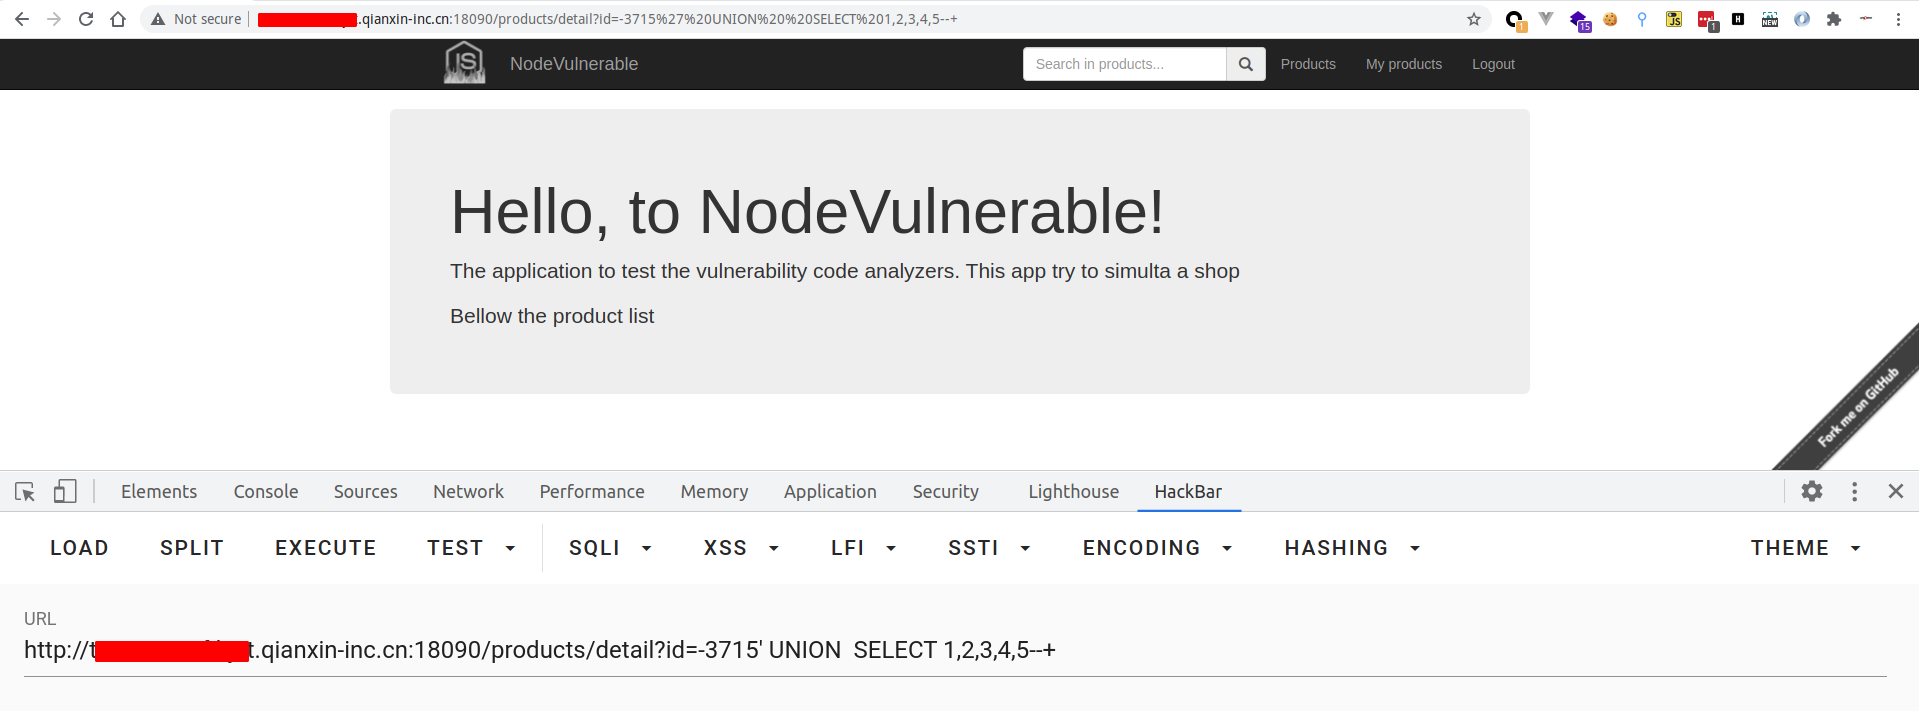The height and width of the screenshot is (711, 1919).
Task: Open the ENCODING dropdown
Action: pyautogui.click(x=1157, y=548)
